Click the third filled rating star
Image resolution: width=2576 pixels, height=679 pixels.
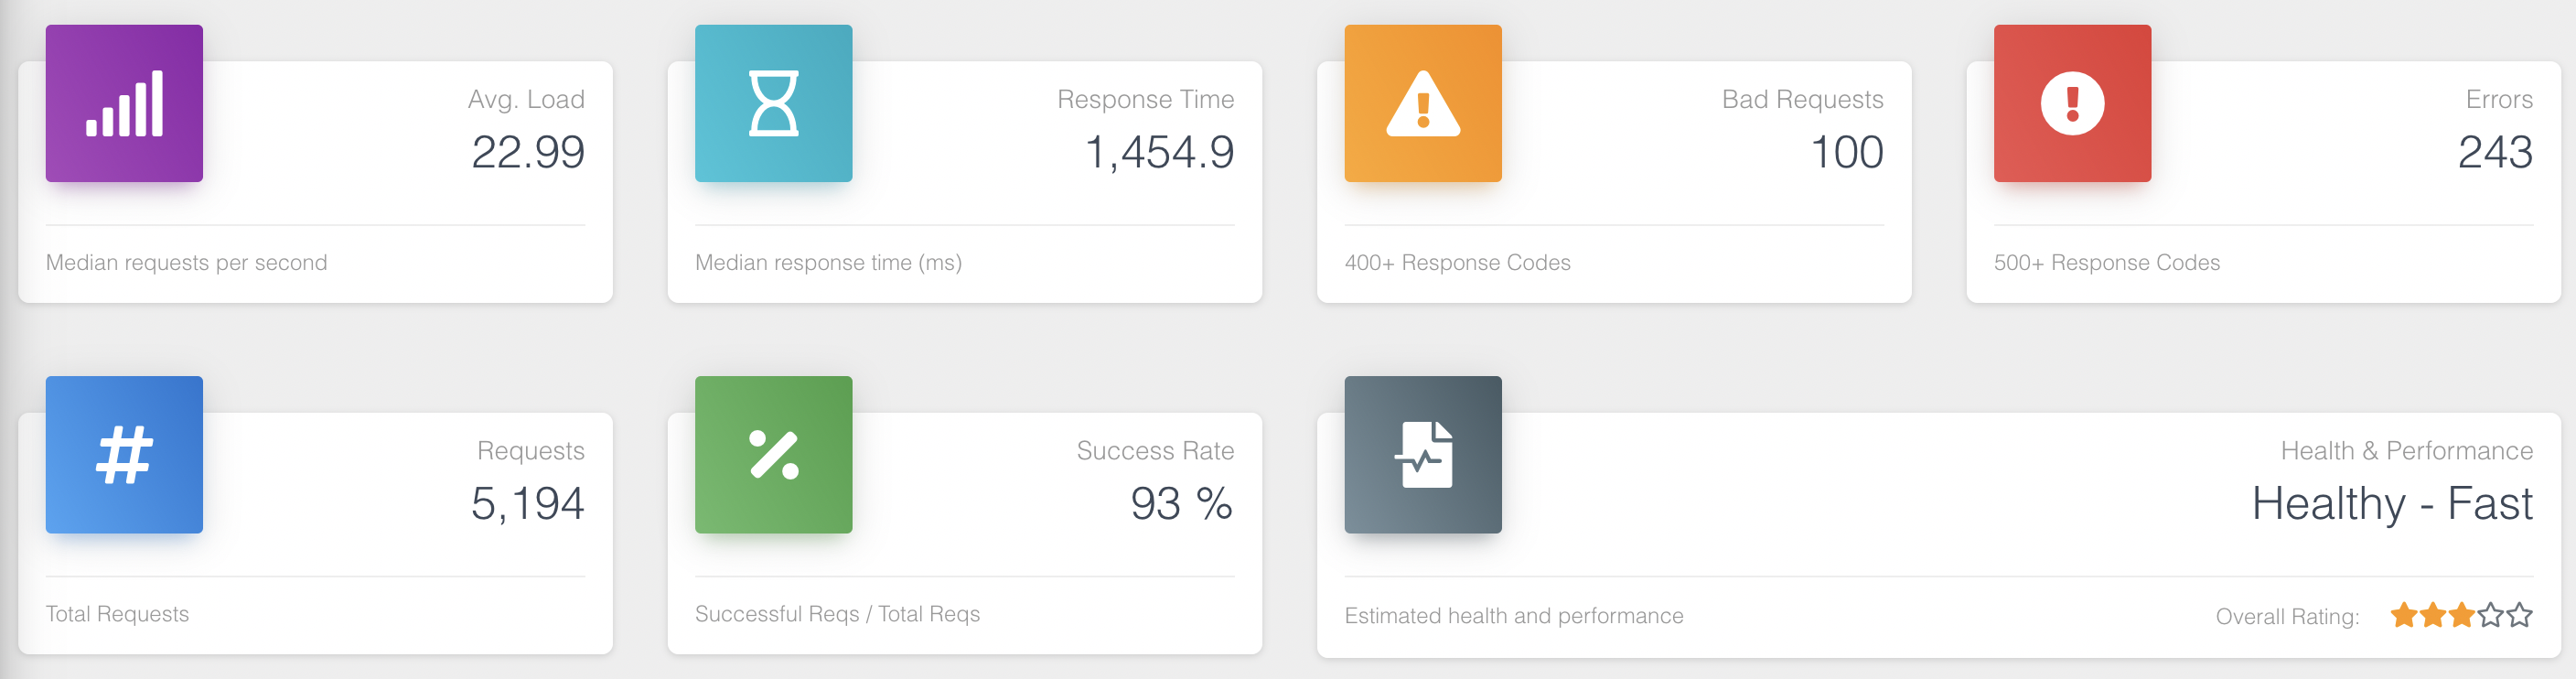(2461, 615)
